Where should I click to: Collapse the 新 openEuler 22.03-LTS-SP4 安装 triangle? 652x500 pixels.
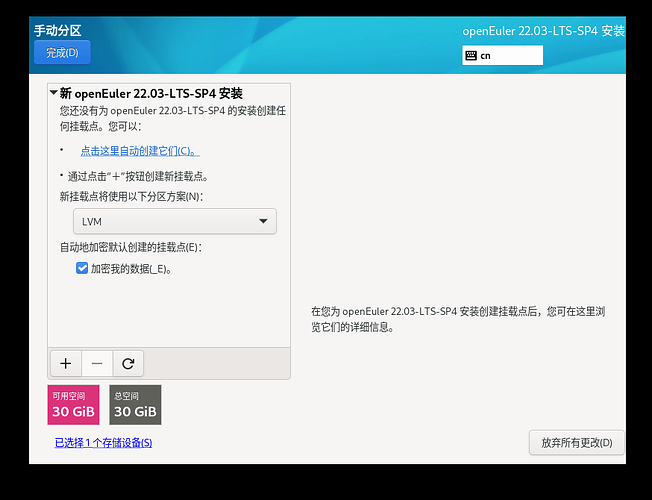(x=52, y=93)
